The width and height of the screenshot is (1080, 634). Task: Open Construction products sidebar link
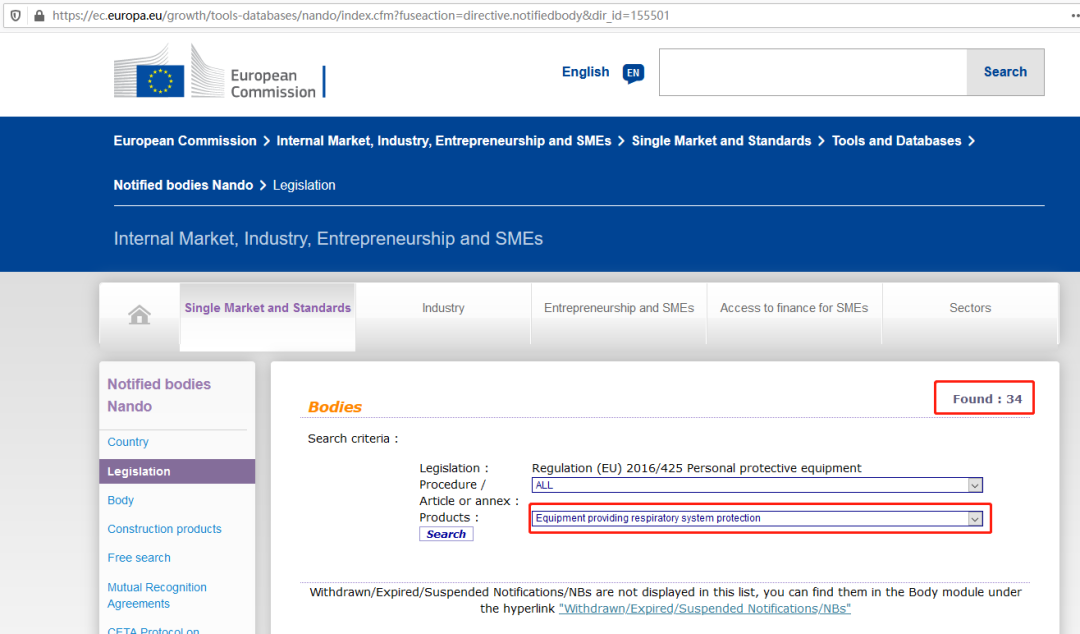tap(164, 529)
